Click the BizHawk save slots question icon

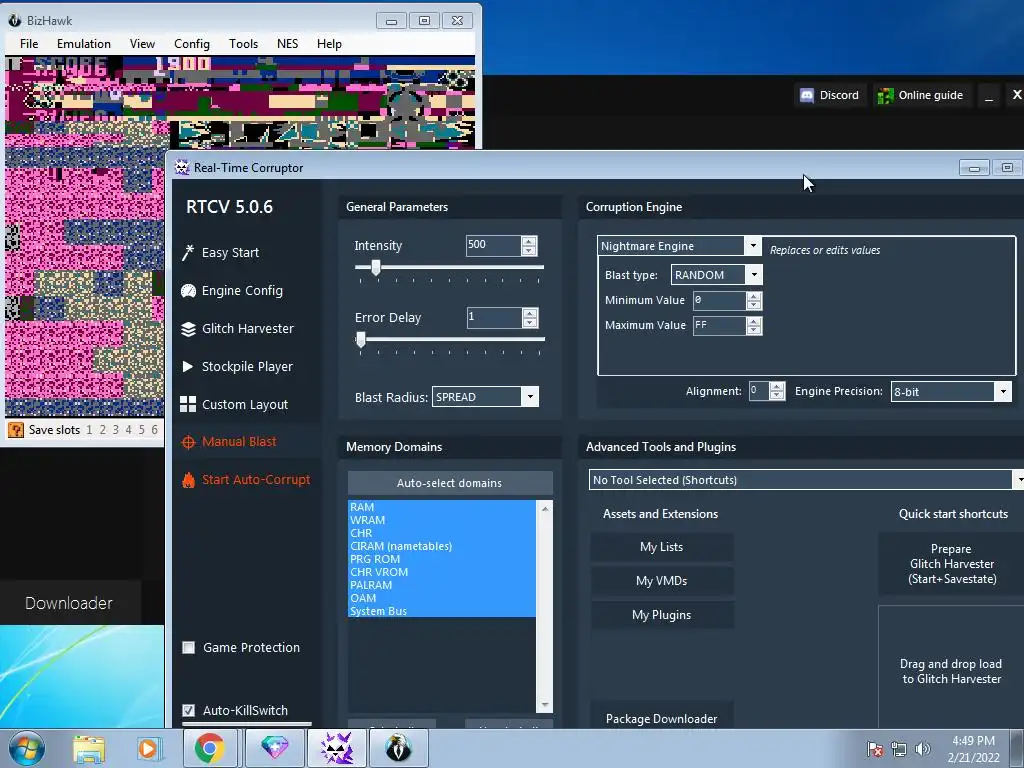(x=16, y=430)
